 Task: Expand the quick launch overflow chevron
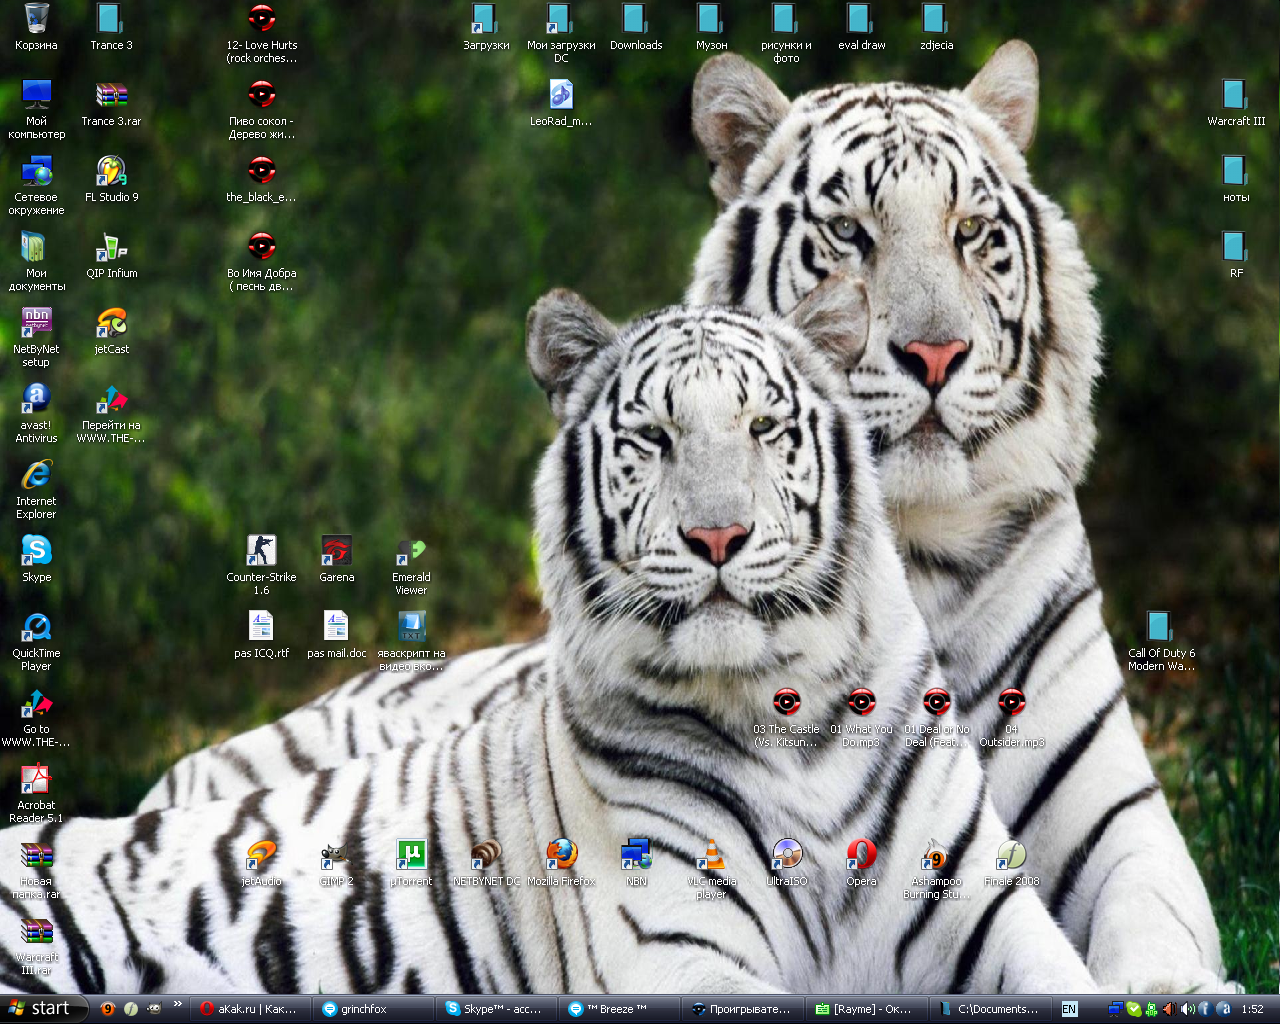[x=178, y=1004]
